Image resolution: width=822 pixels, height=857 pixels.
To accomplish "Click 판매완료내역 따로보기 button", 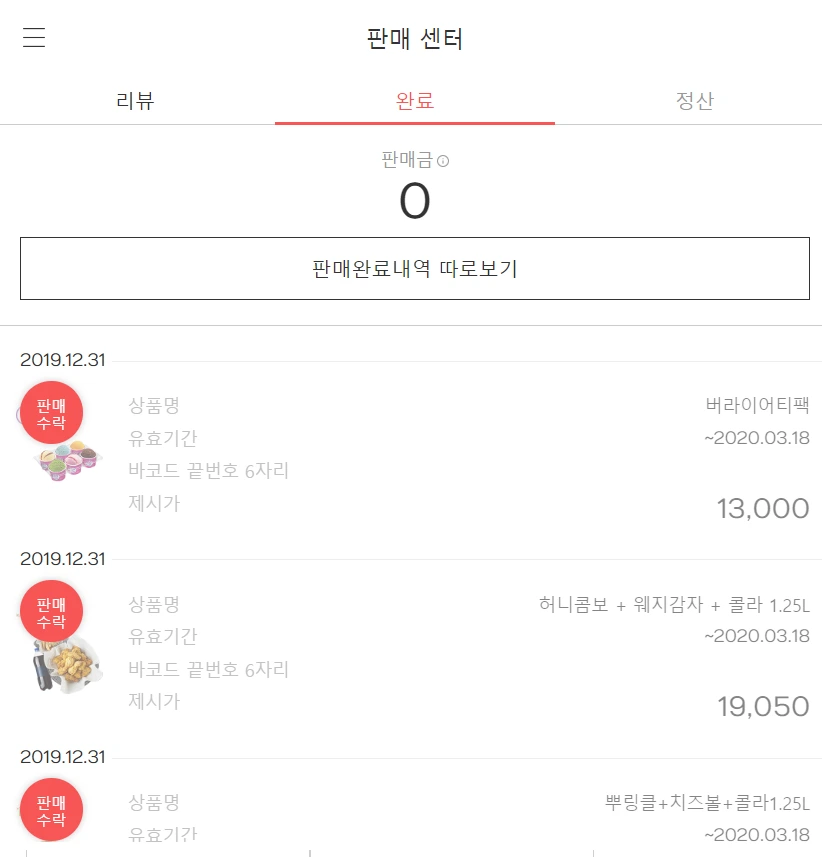I will click(x=415, y=268).
